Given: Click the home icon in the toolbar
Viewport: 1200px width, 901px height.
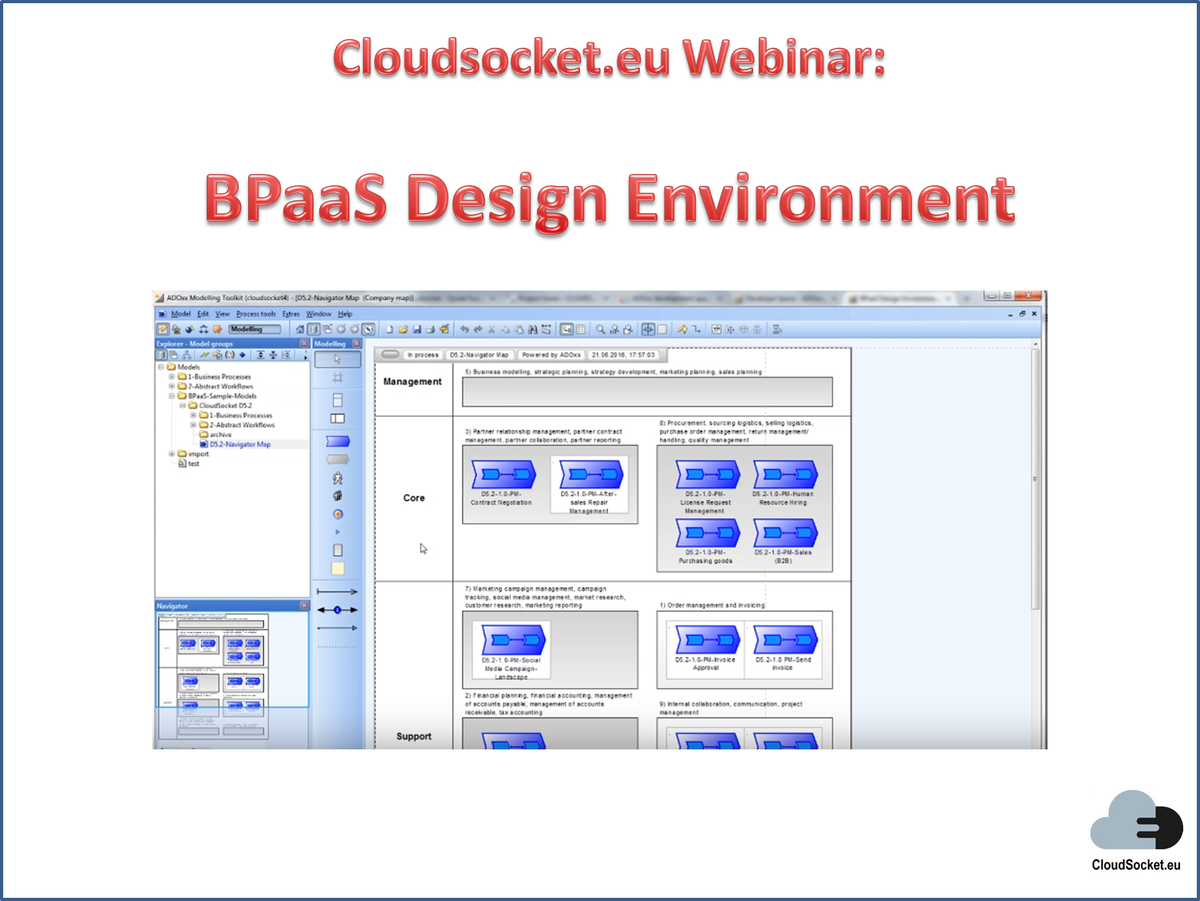Looking at the screenshot, I should click(x=301, y=328).
